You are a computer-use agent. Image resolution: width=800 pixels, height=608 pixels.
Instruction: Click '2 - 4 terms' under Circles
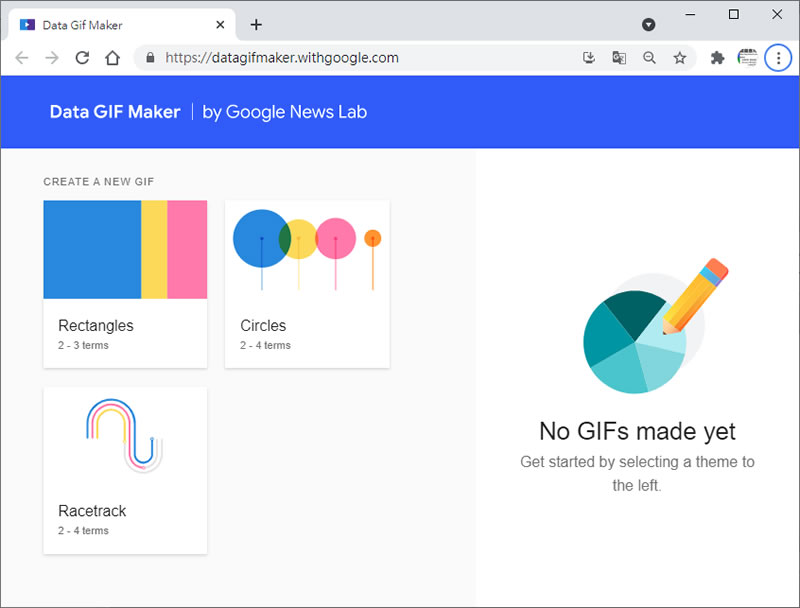[265, 345]
